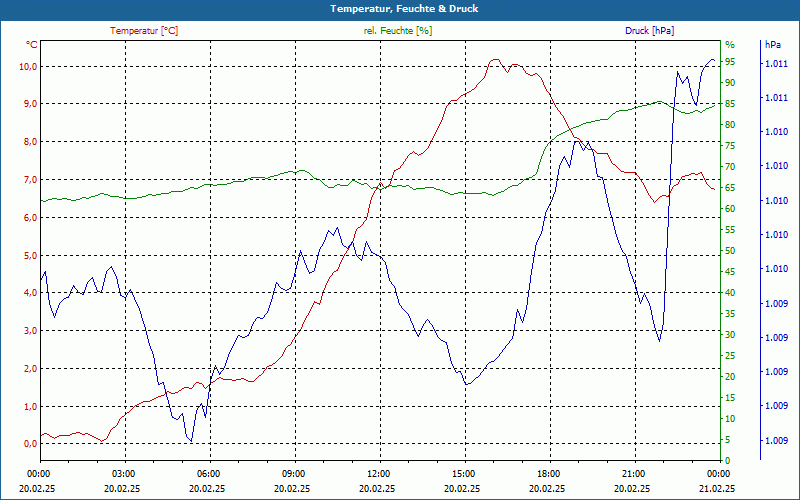This screenshot has height=500, width=800.
Task: Click the '55' humidity axis value
Action: pos(730,230)
